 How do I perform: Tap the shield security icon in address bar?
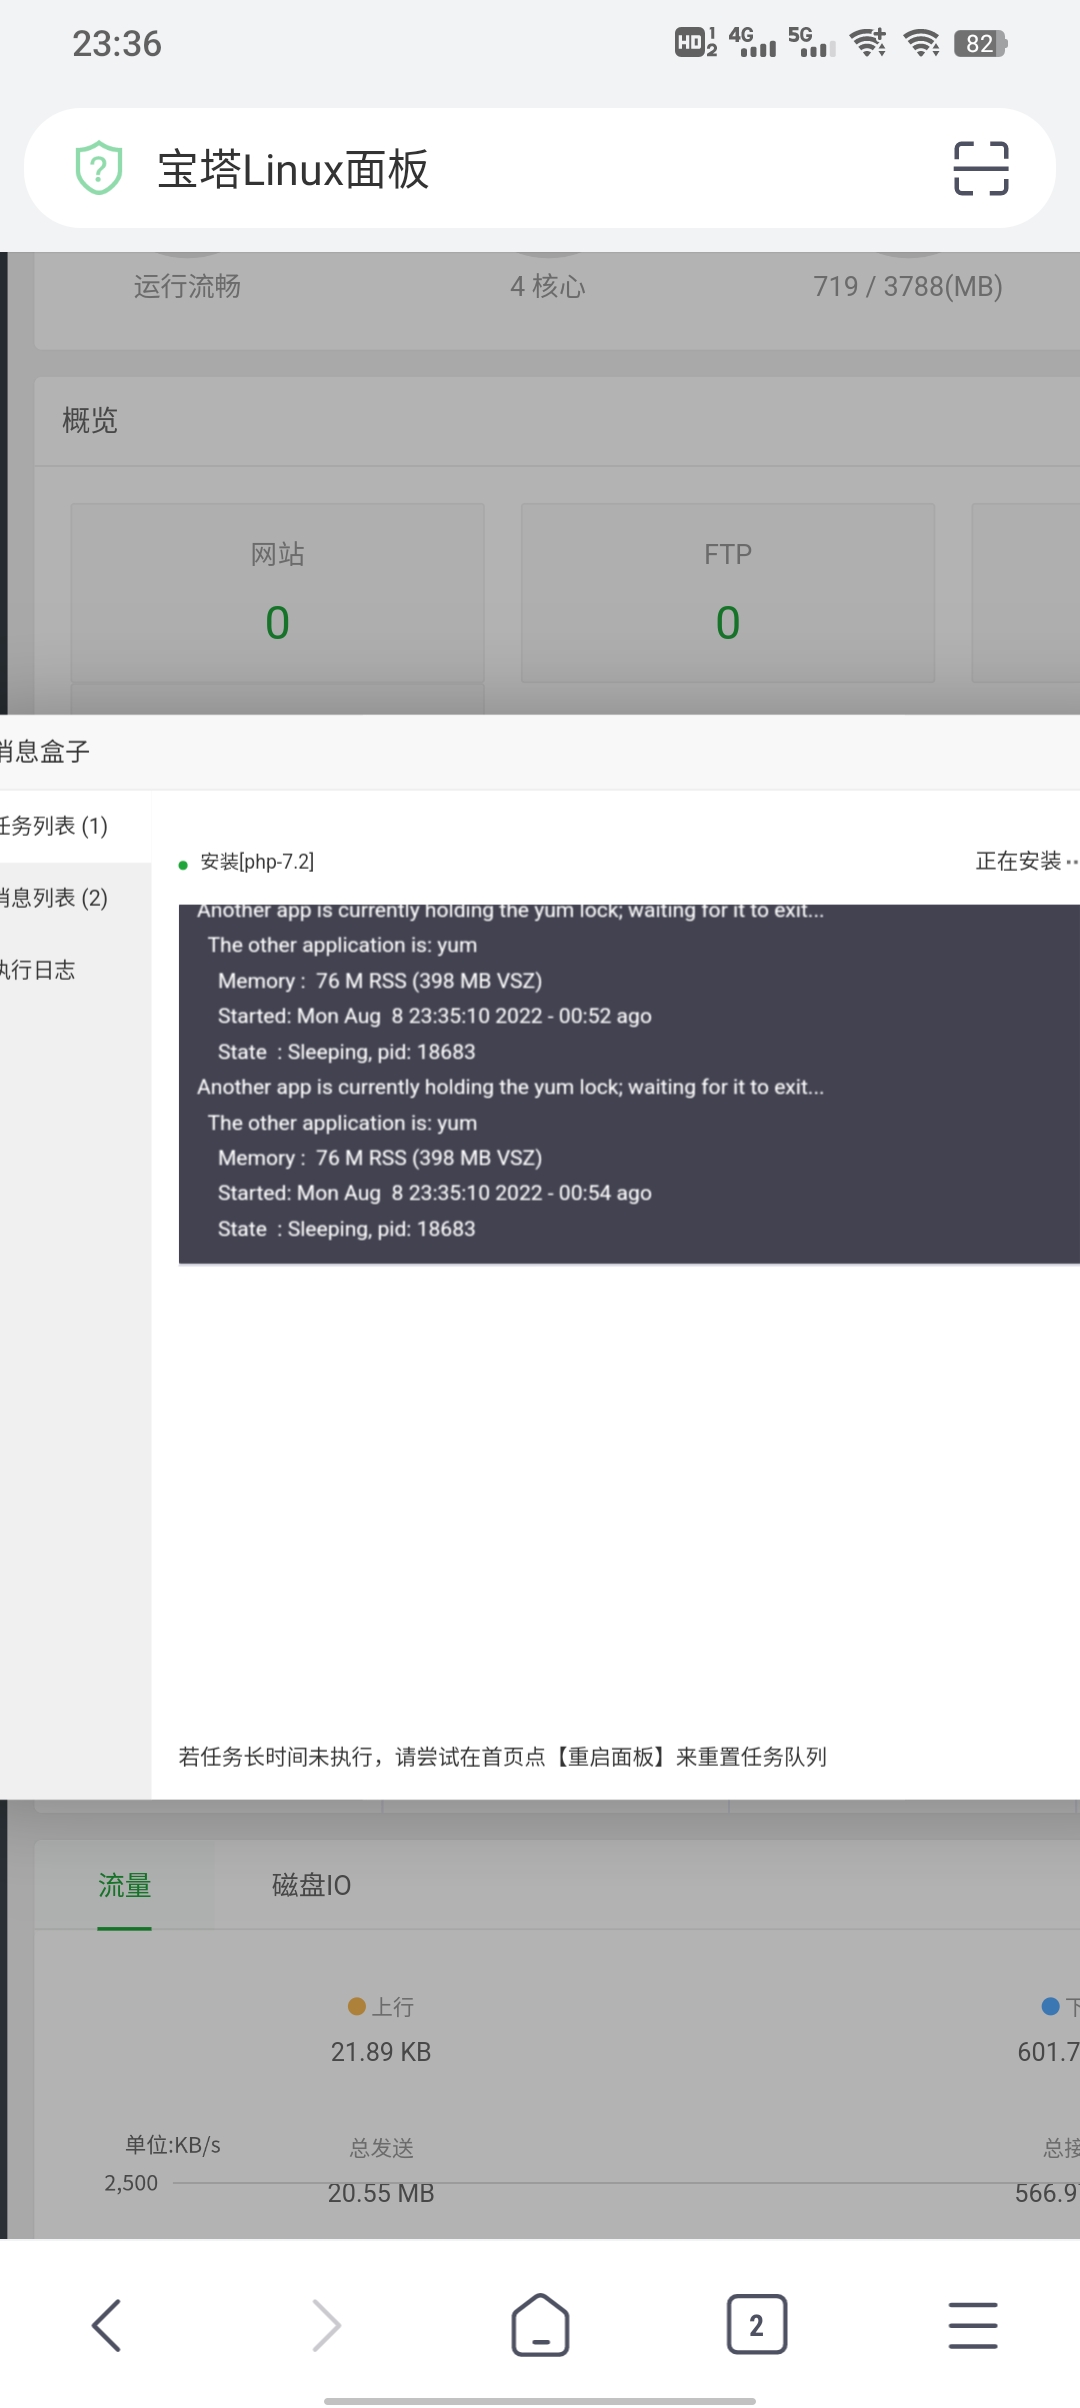[99, 168]
